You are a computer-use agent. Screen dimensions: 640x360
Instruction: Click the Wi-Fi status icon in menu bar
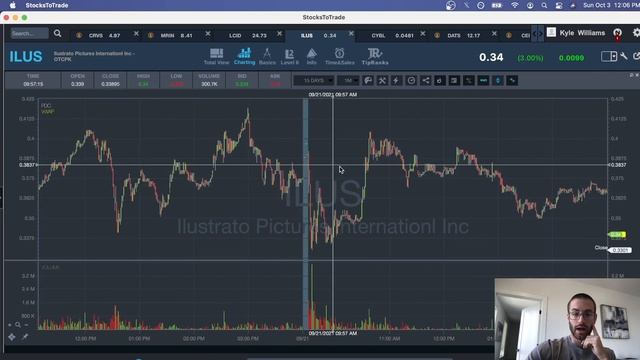pos(515,5)
